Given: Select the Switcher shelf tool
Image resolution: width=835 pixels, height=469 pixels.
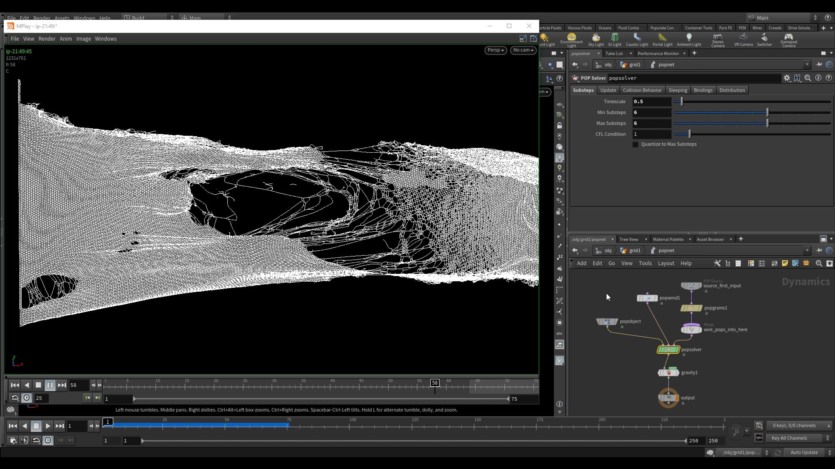Looking at the screenshot, I should [x=764, y=39].
